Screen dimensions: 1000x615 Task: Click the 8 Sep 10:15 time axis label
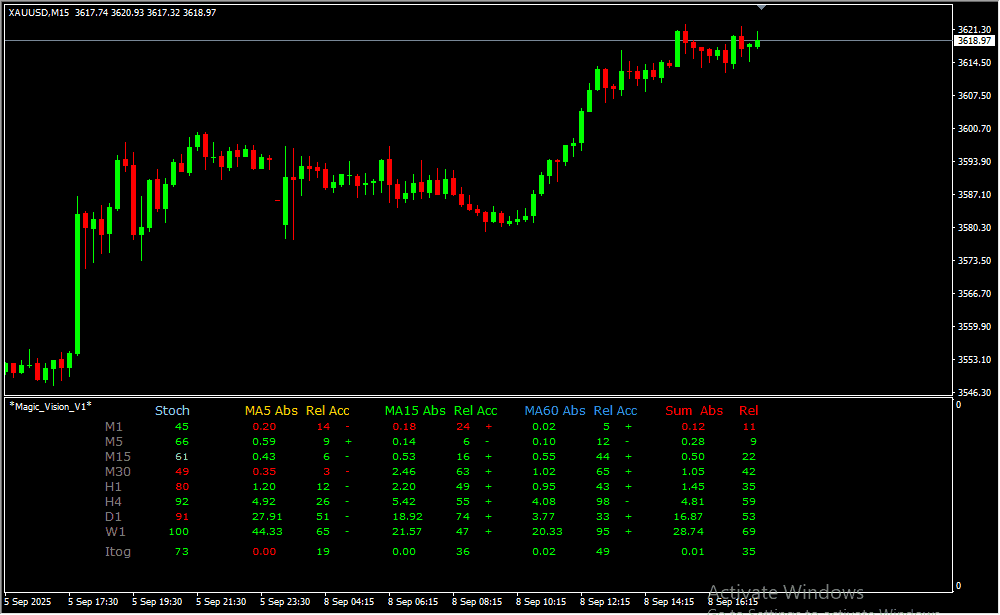pos(540,602)
